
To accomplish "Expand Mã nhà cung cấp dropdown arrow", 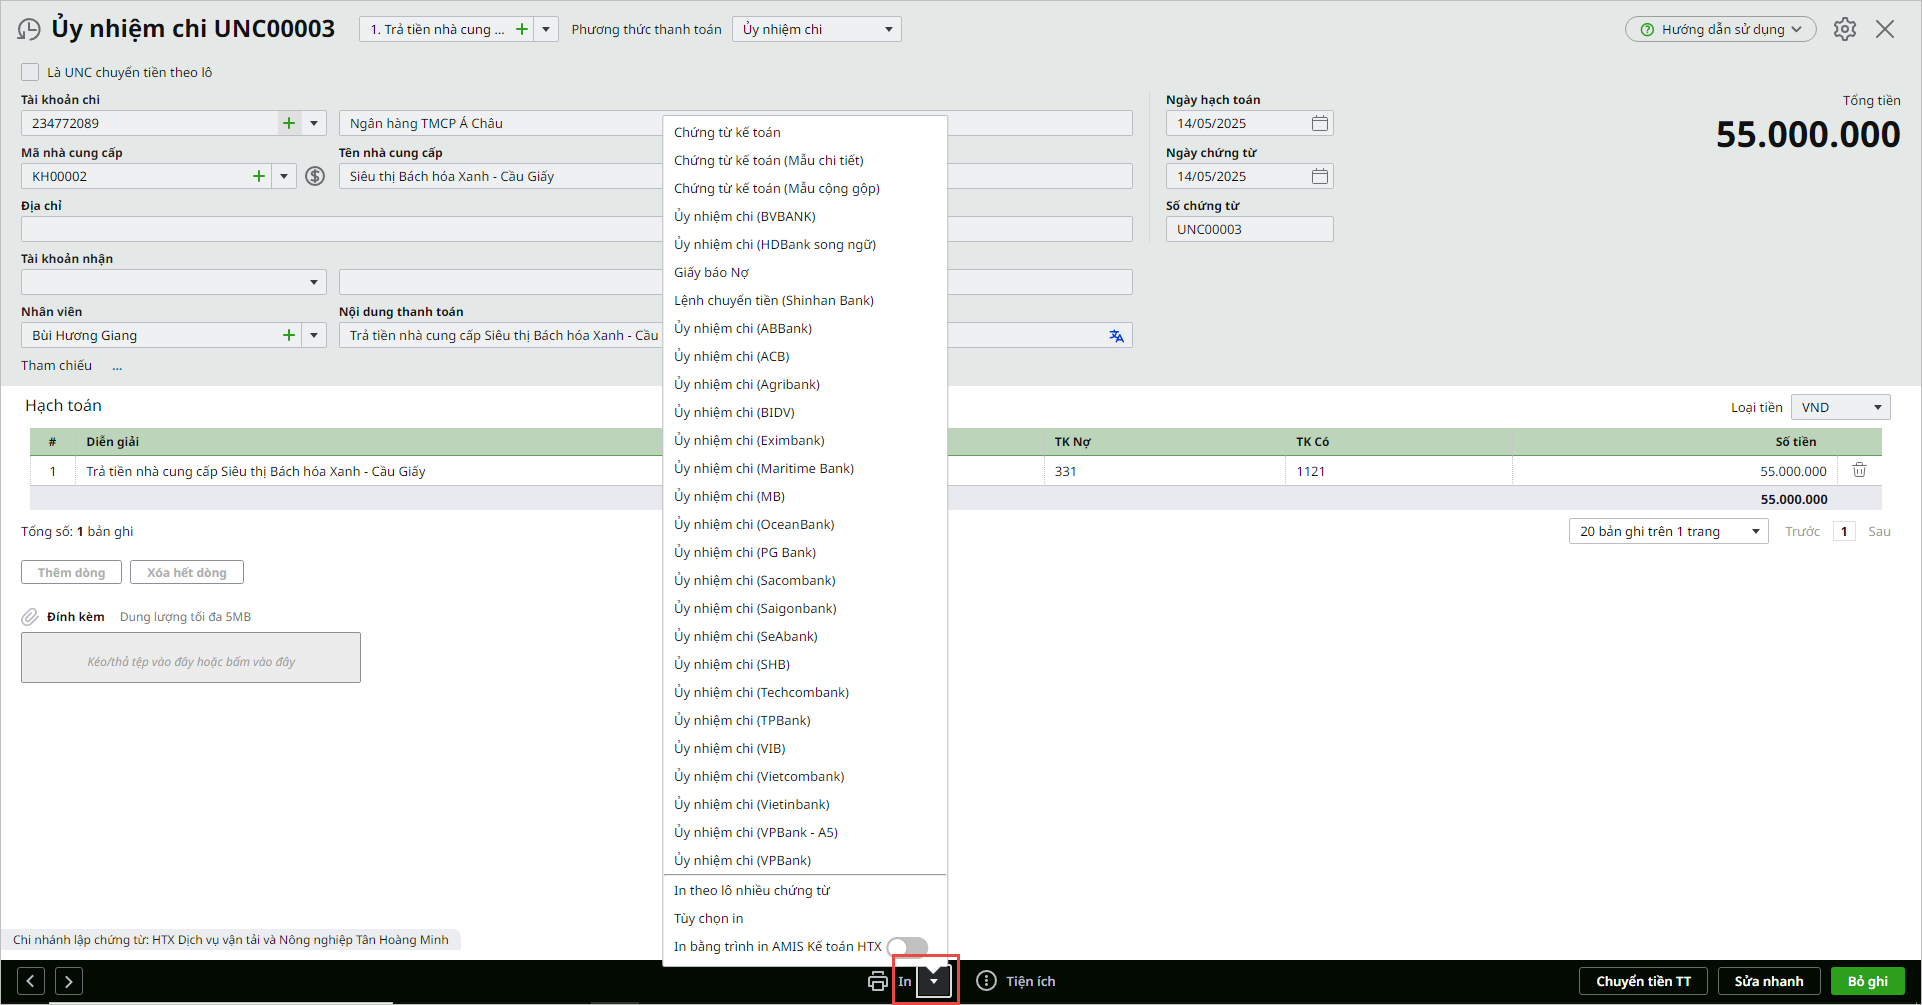I will pyautogui.click(x=284, y=176).
